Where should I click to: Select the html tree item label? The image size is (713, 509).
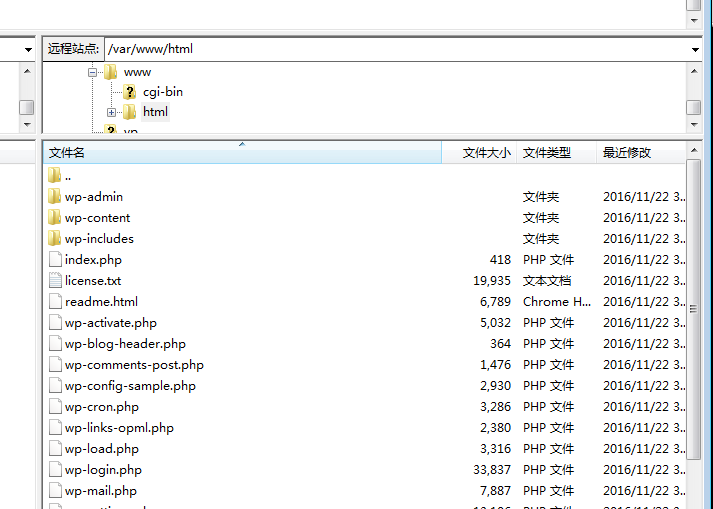click(x=155, y=112)
